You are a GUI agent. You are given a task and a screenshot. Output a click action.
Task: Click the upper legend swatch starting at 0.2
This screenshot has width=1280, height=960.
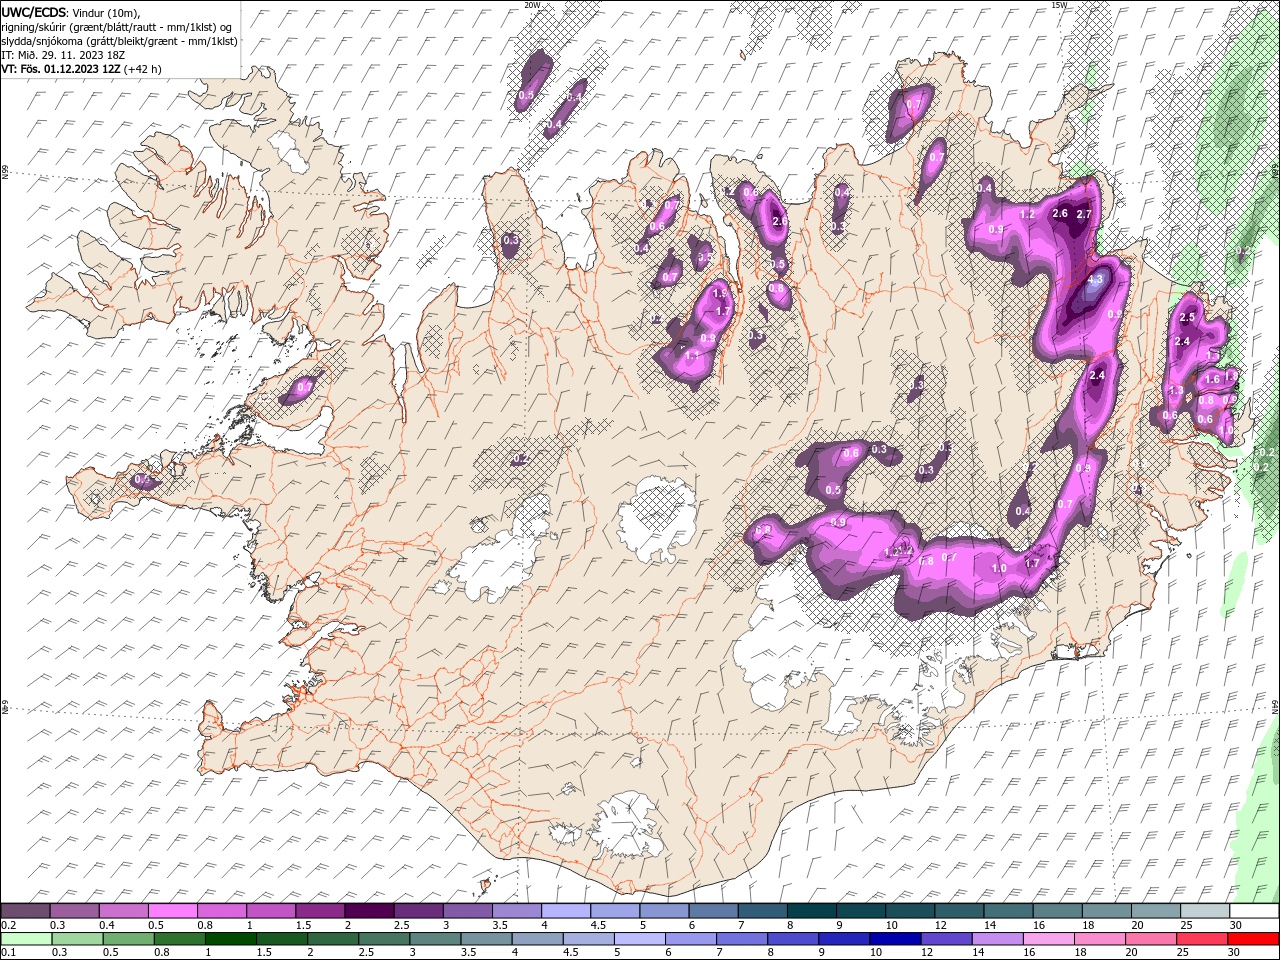[x=26, y=911]
